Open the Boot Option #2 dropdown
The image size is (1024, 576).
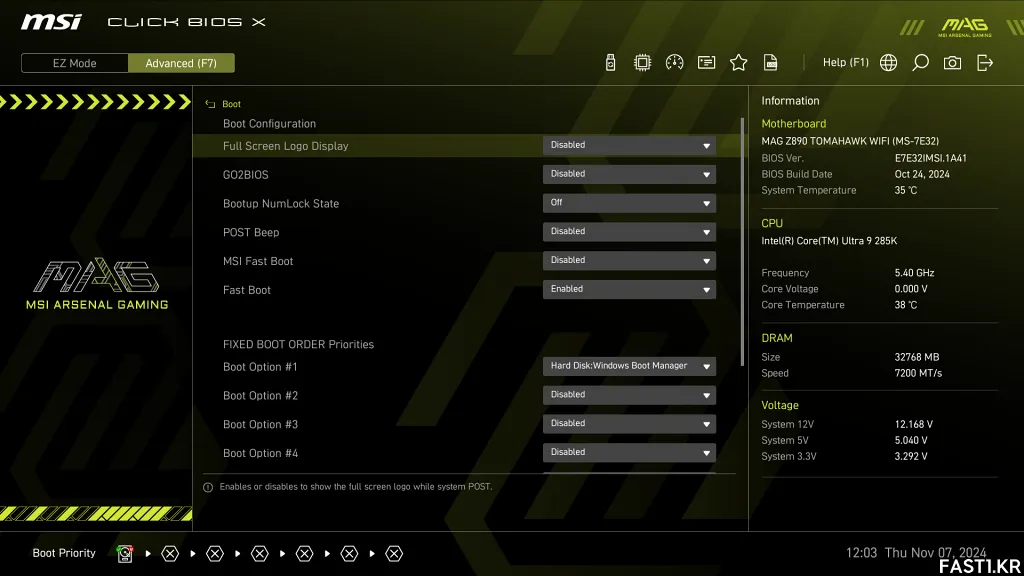pos(629,395)
